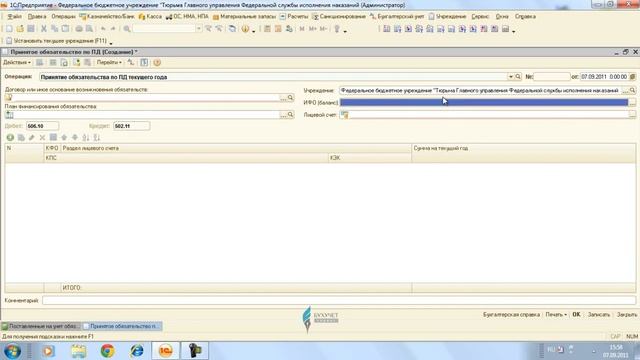
Task: Click into the Комментарий input field
Action: tap(339, 300)
